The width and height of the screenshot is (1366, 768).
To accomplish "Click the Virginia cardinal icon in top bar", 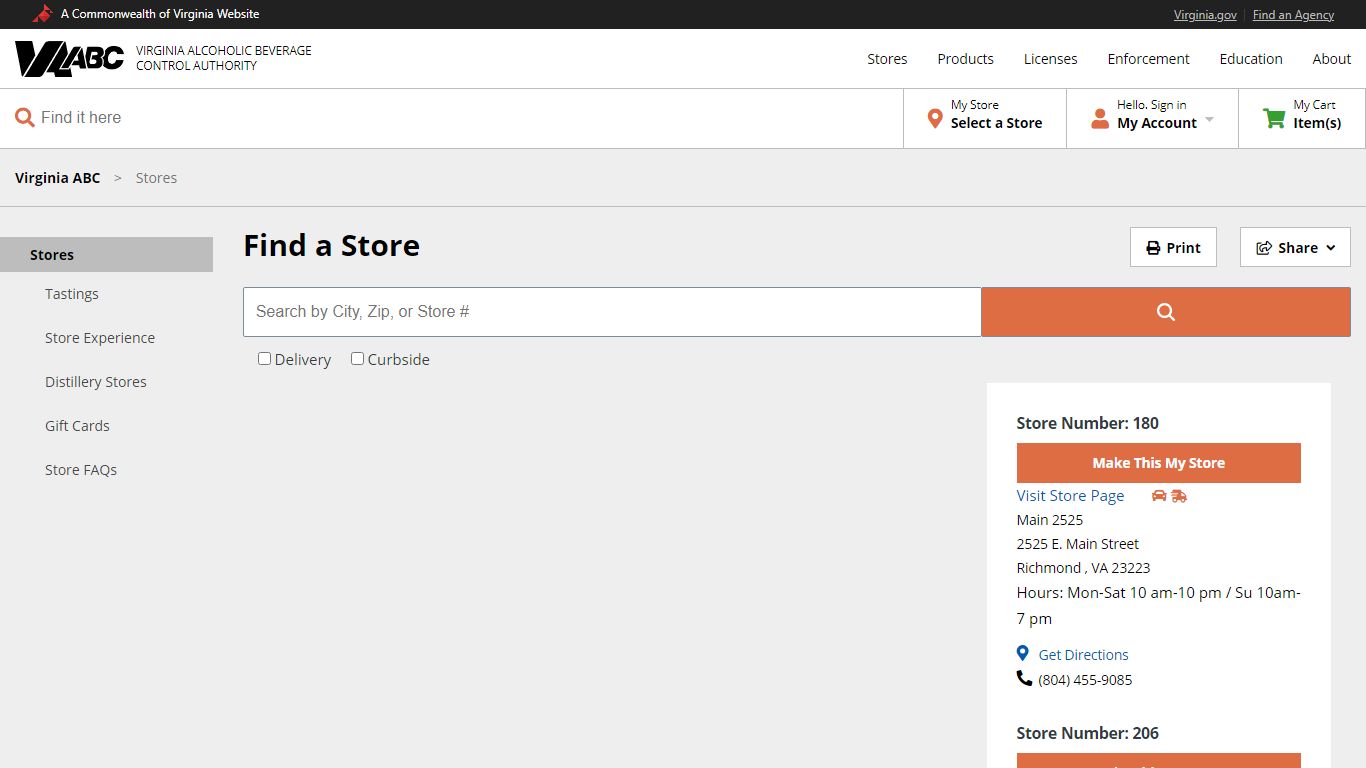I will 42,14.
